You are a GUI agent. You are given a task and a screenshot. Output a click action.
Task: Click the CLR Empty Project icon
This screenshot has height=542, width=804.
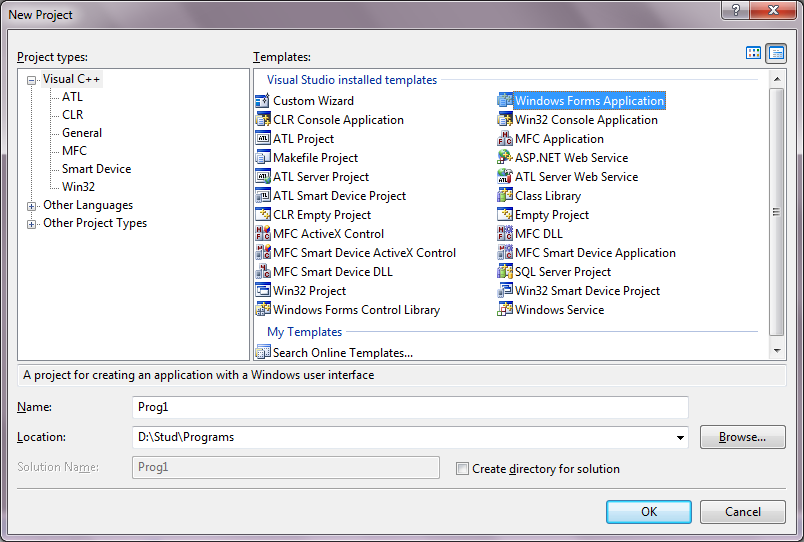coord(263,214)
